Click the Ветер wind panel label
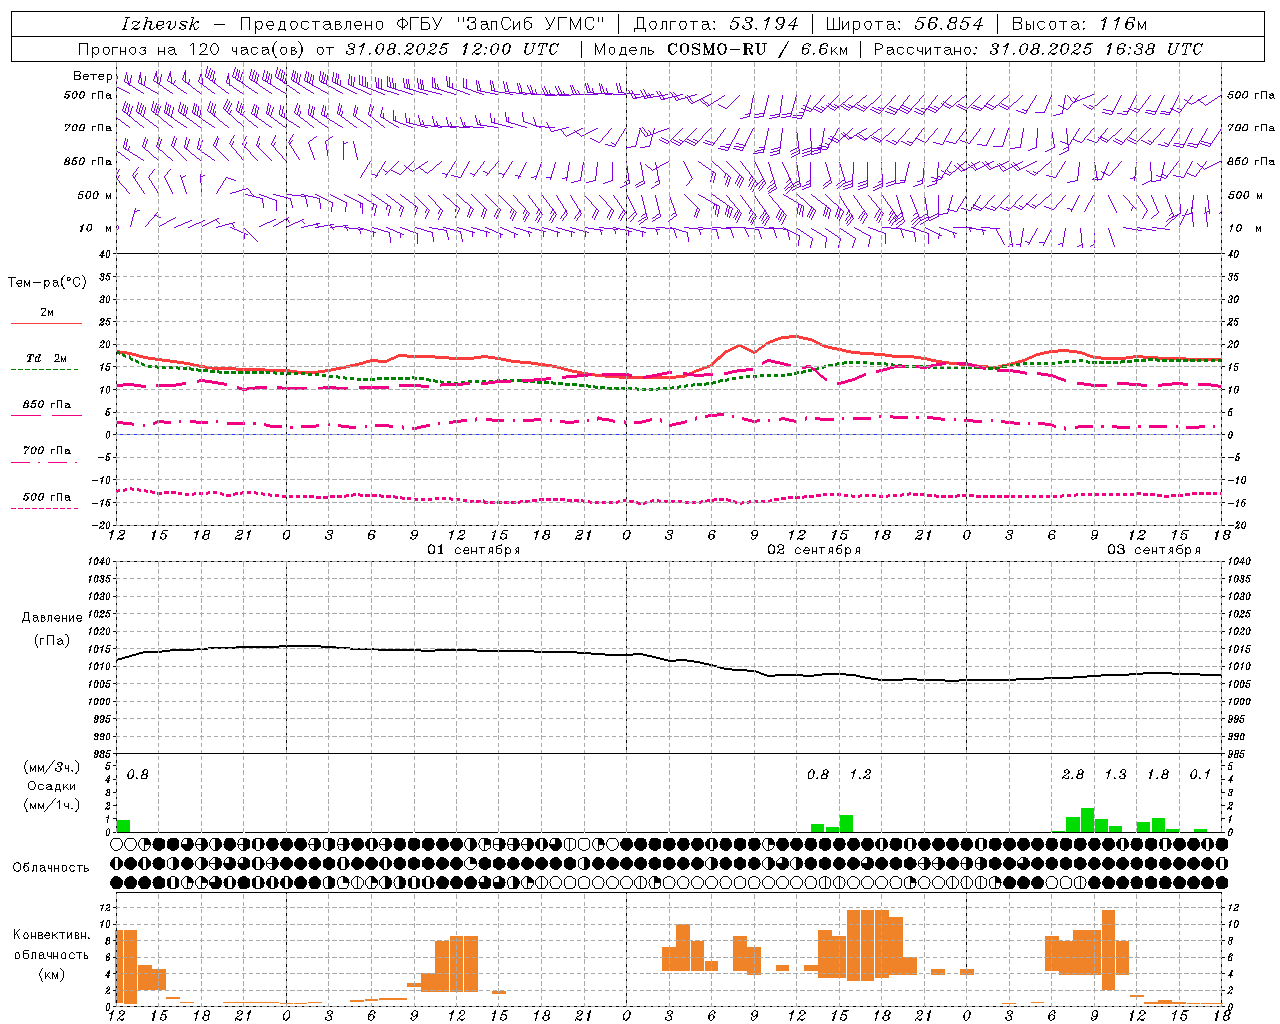Screen dimensions: 1280x1024 (93, 76)
